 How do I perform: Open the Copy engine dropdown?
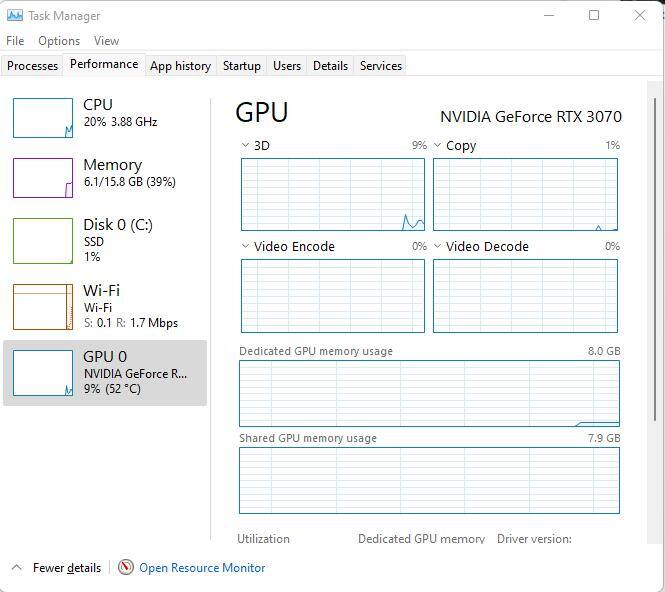[x=438, y=146]
